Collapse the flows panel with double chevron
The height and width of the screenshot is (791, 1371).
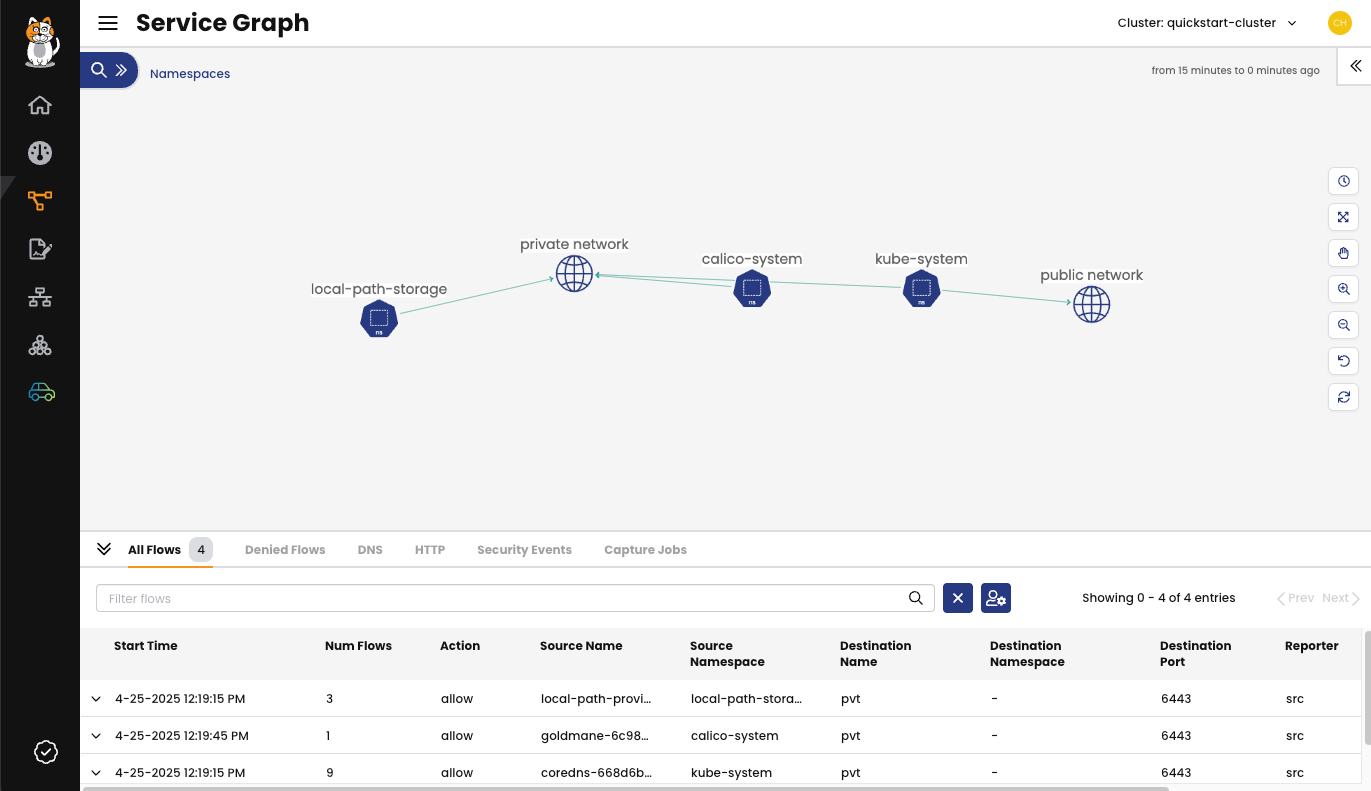tap(104, 548)
